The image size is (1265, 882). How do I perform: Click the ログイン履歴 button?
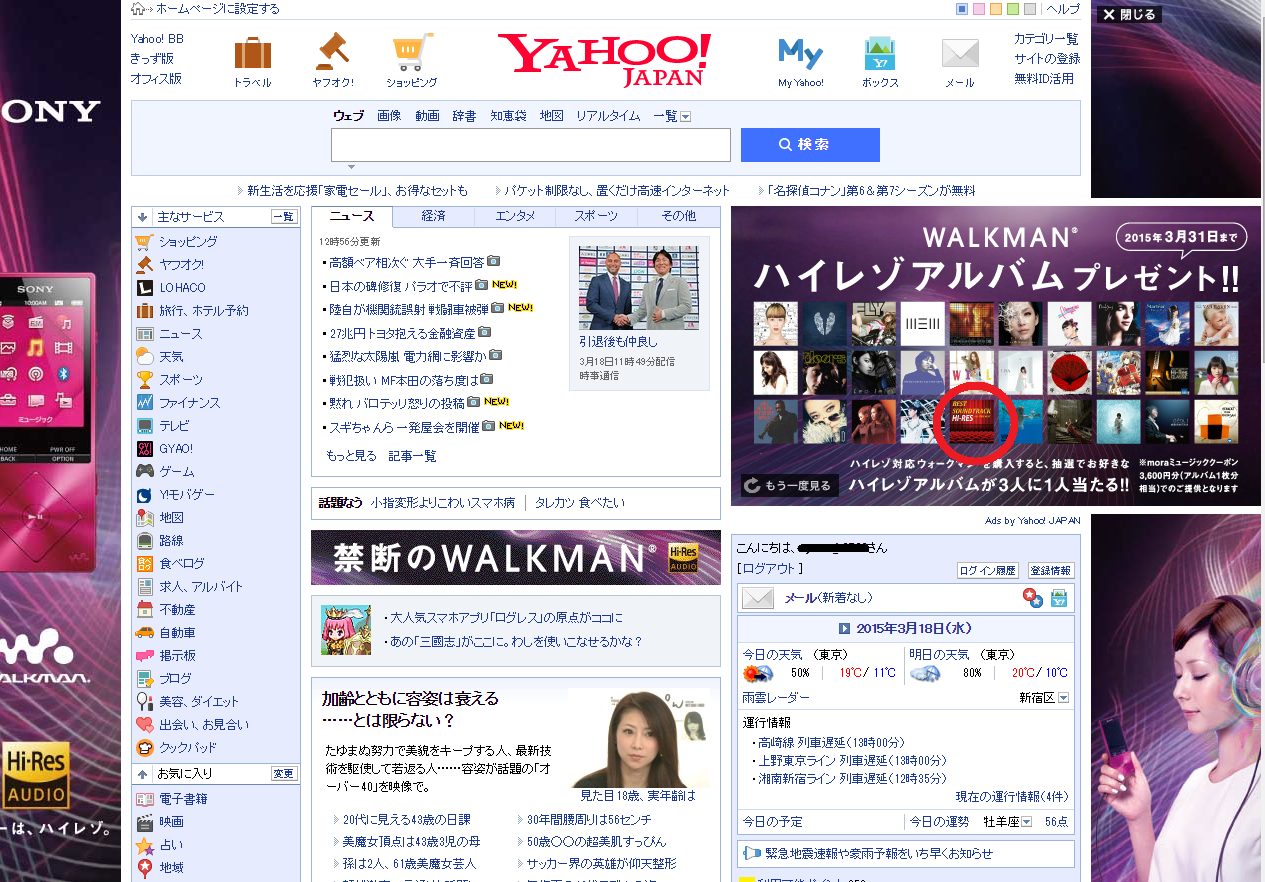click(x=987, y=570)
